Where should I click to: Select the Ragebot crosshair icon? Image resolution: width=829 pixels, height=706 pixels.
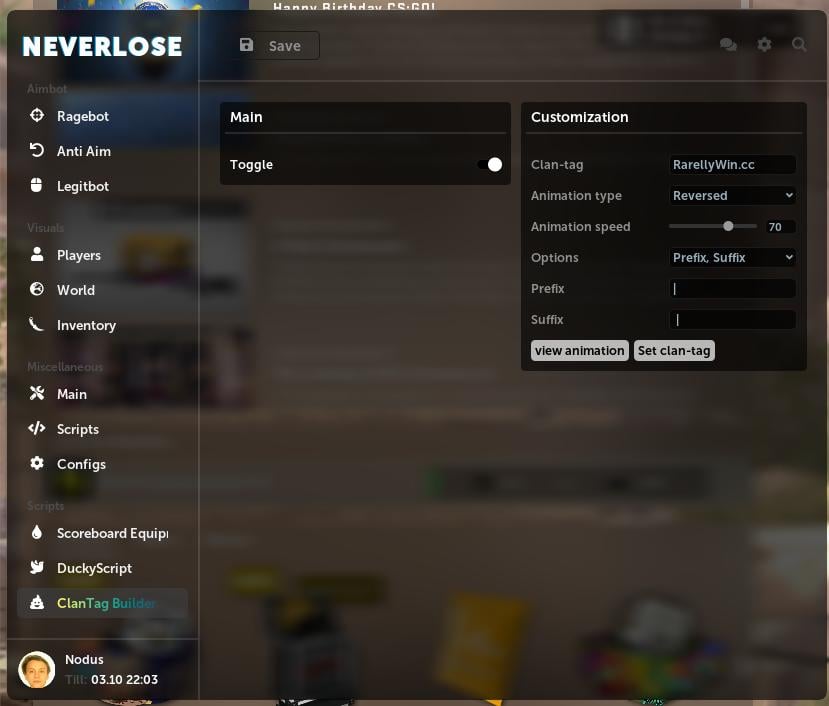37,115
